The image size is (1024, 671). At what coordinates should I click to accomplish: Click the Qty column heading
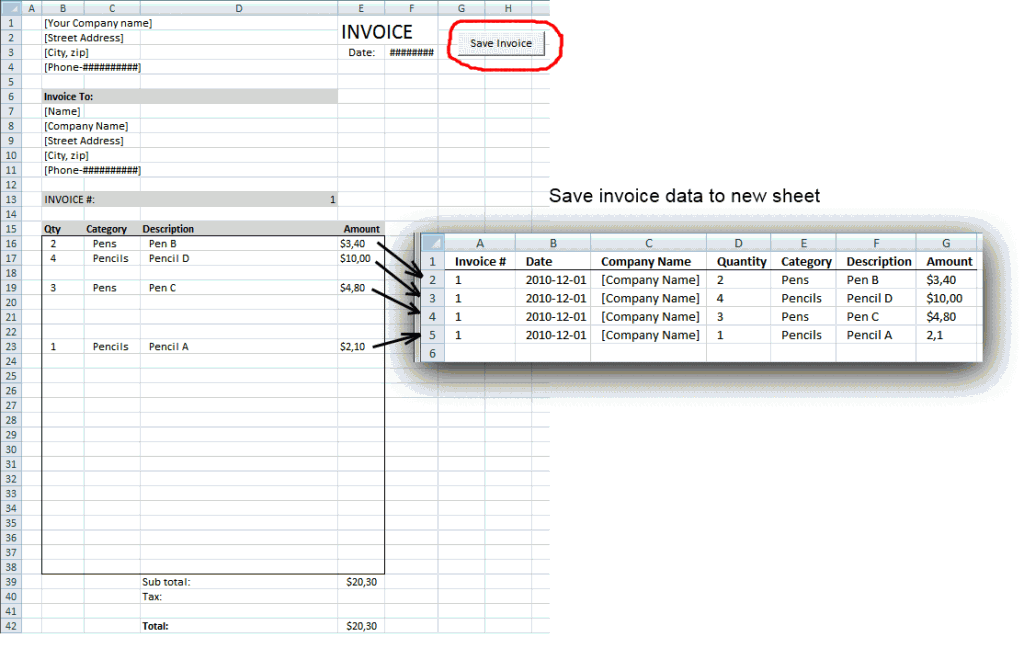(x=52, y=229)
